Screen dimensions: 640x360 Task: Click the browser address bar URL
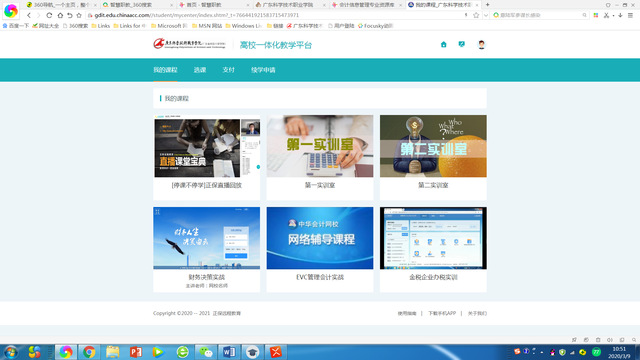click(x=197, y=15)
